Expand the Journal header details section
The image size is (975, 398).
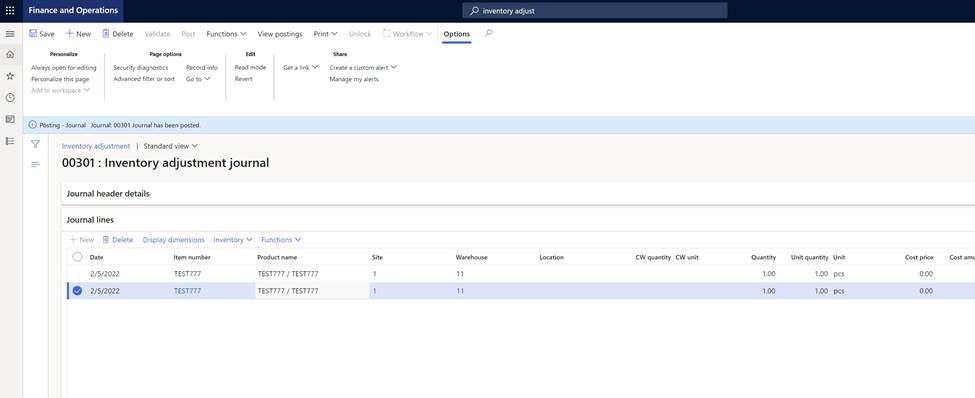click(x=108, y=193)
